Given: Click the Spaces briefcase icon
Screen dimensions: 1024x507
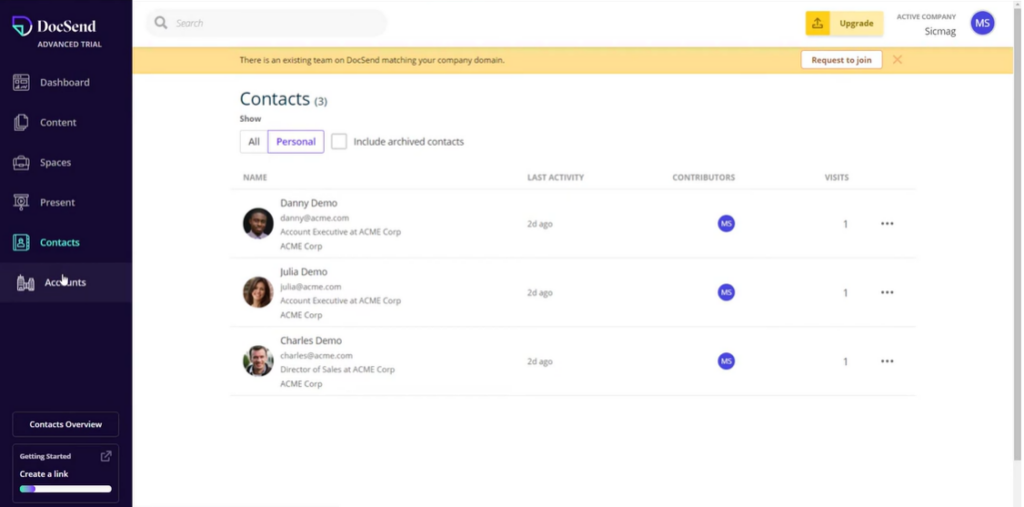Looking at the screenshot, I should pos(21,162).
